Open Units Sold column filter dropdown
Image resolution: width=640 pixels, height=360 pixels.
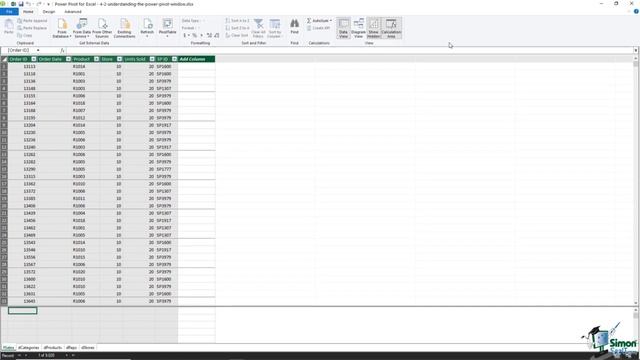(x=152, y=59)
